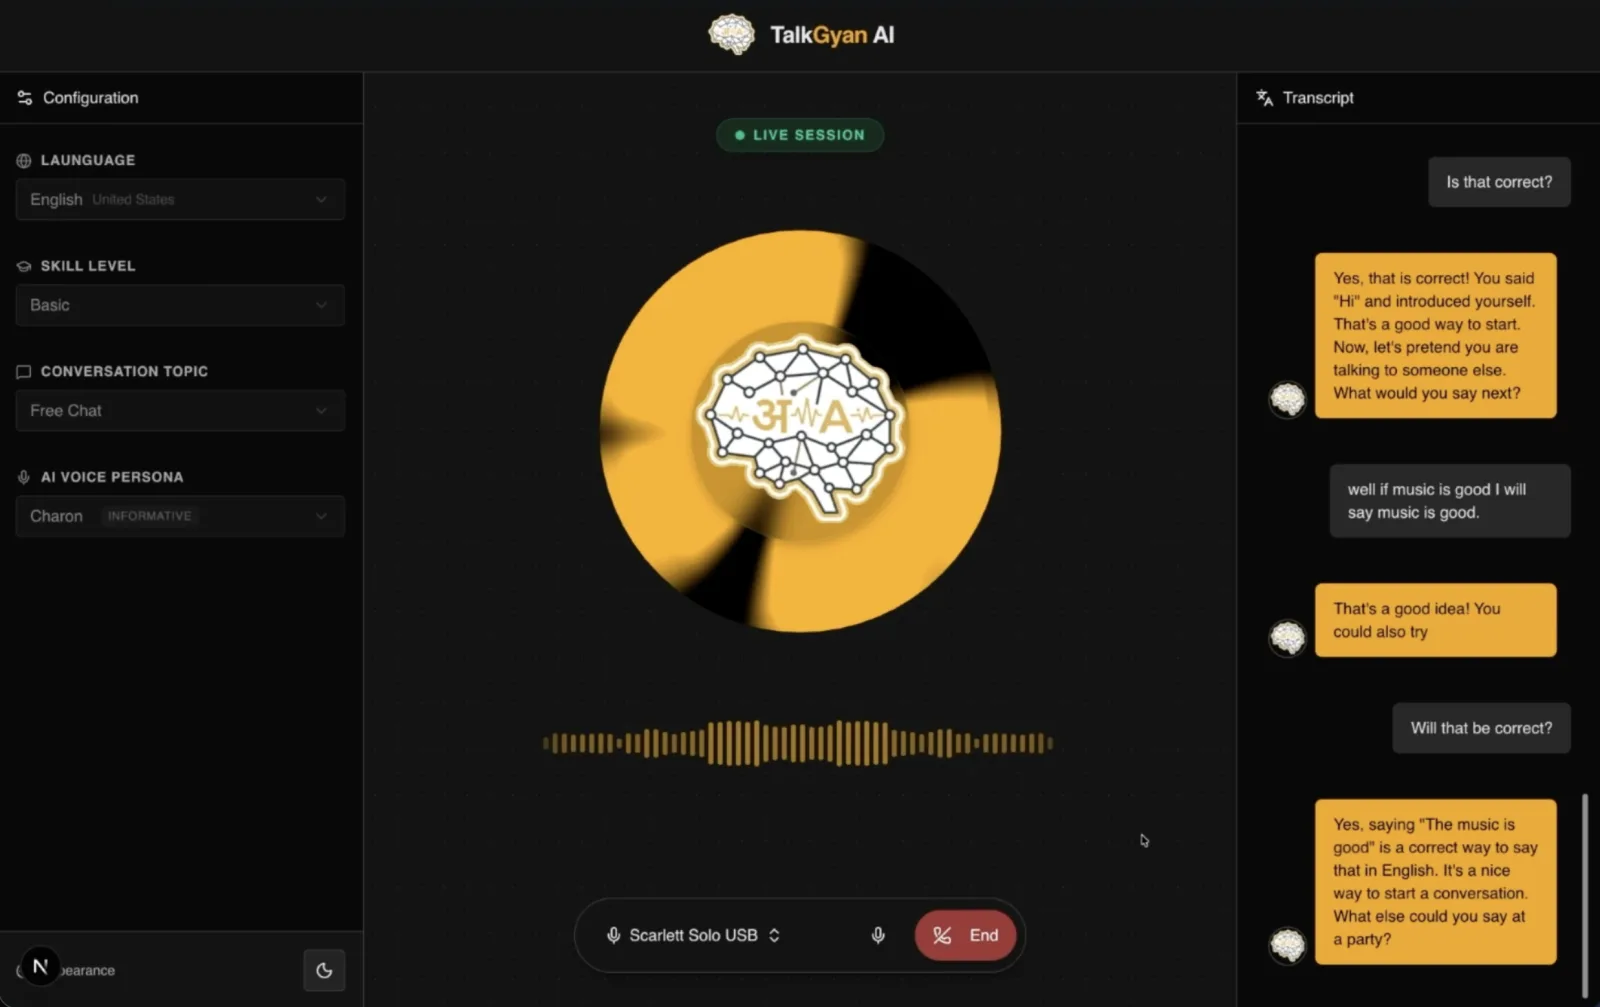
Task: Click the 'Will that be correct?' message bubble
Action: pyautogui.click(x=1481, y=728)
